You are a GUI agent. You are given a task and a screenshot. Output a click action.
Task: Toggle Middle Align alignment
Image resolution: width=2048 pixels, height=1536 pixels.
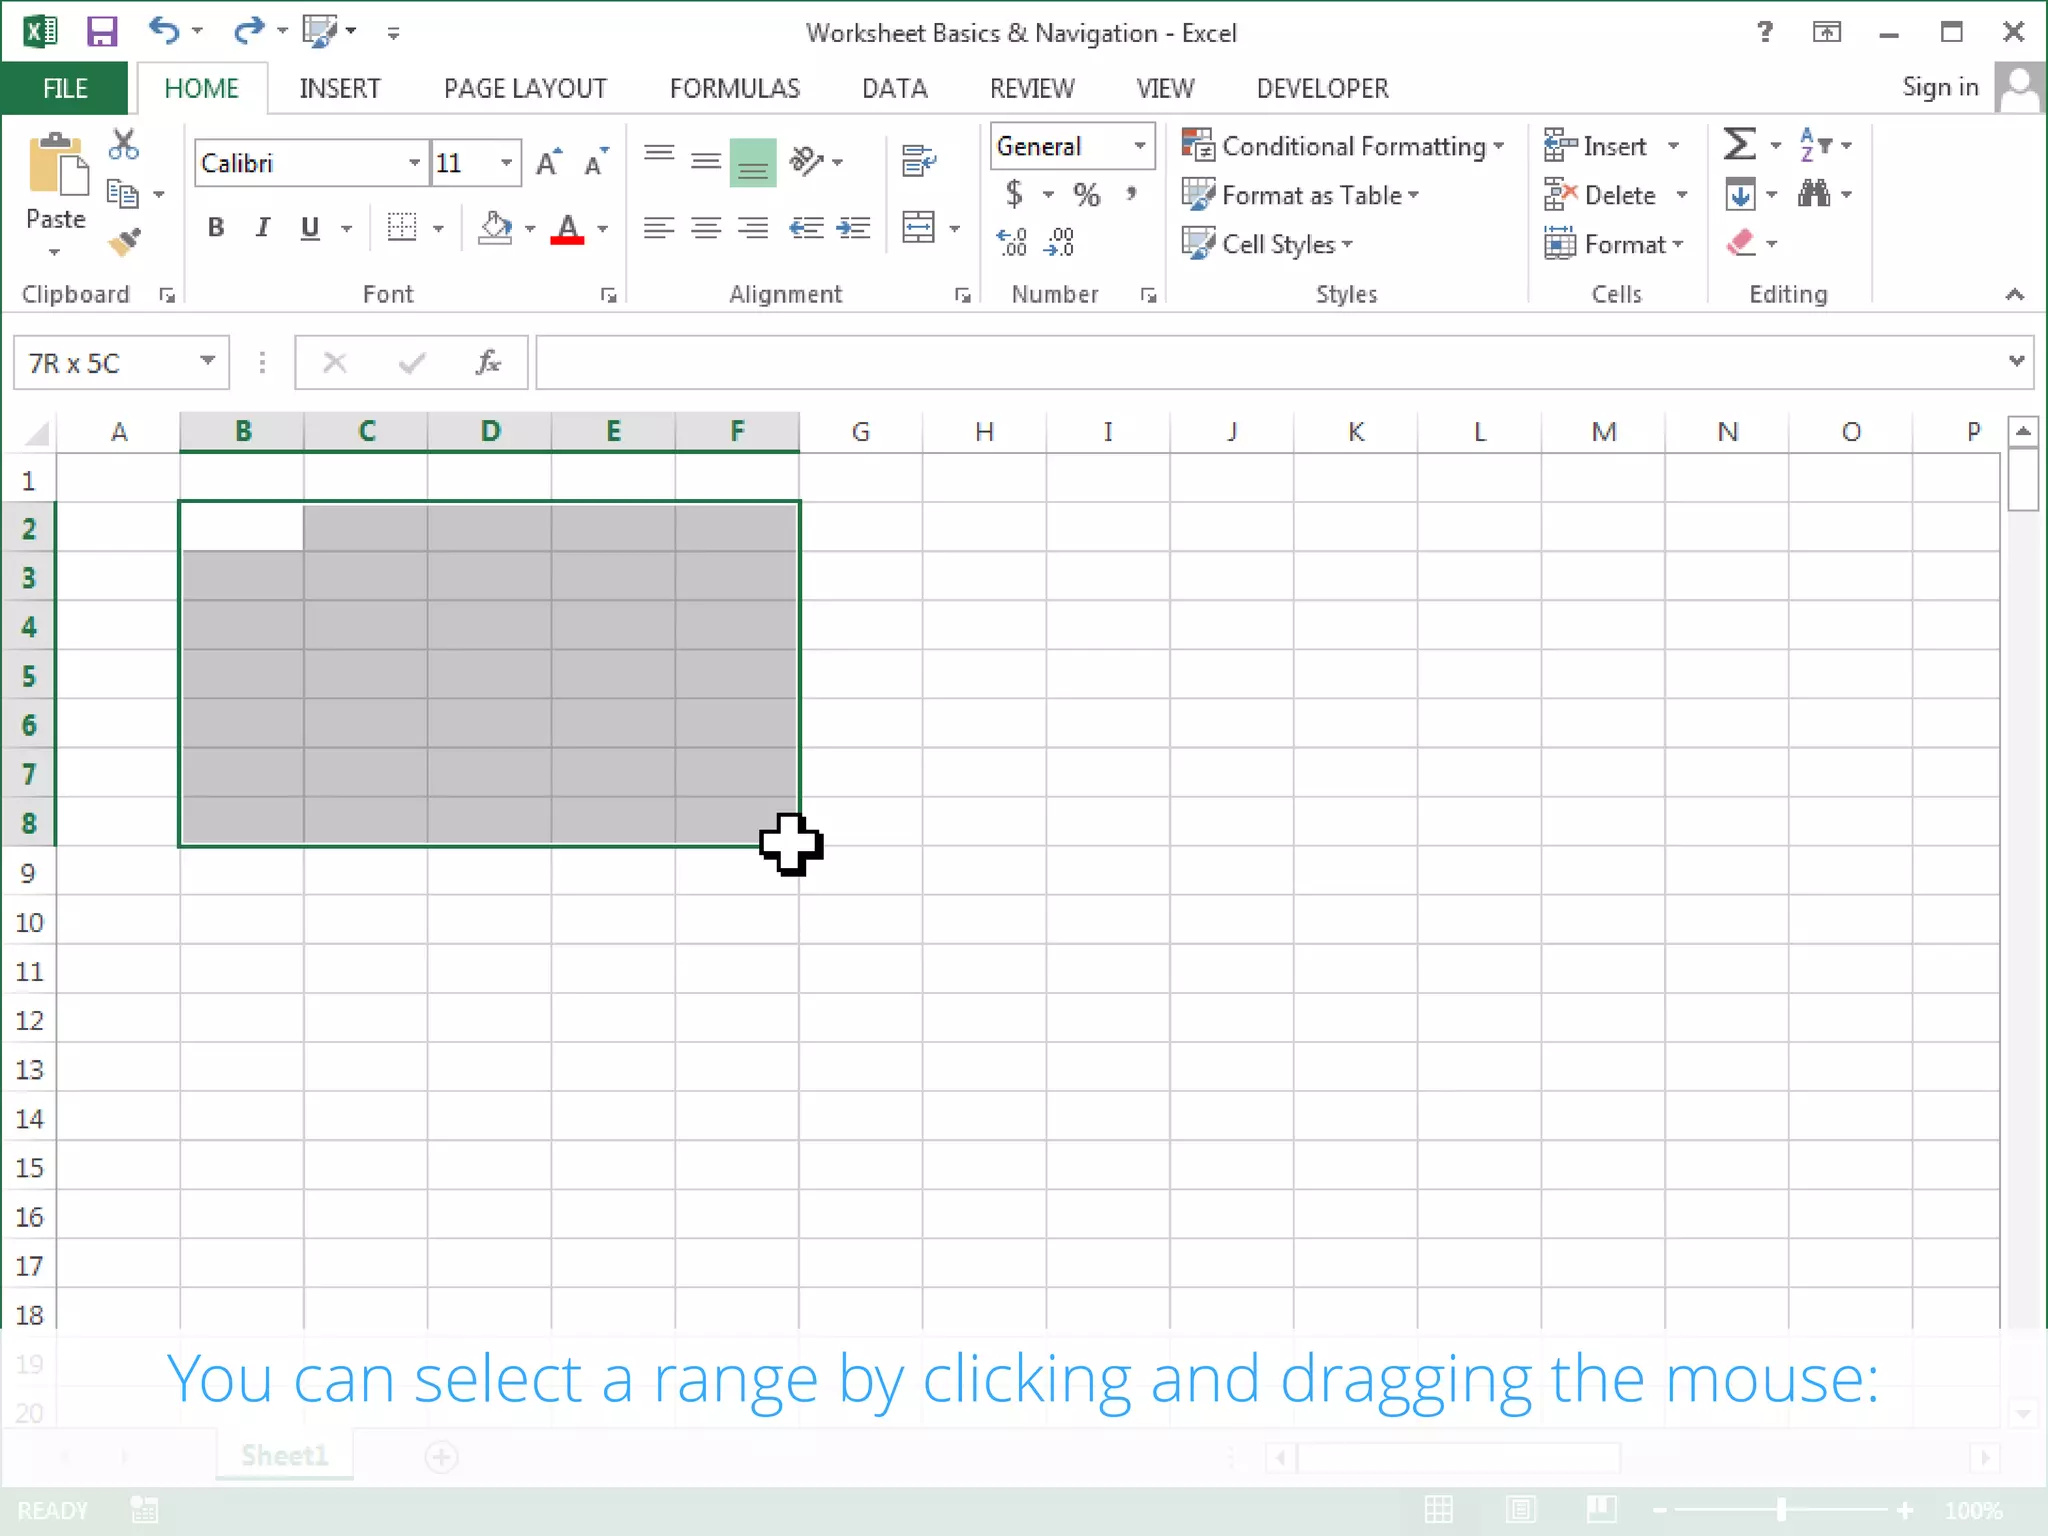(706, 160)
